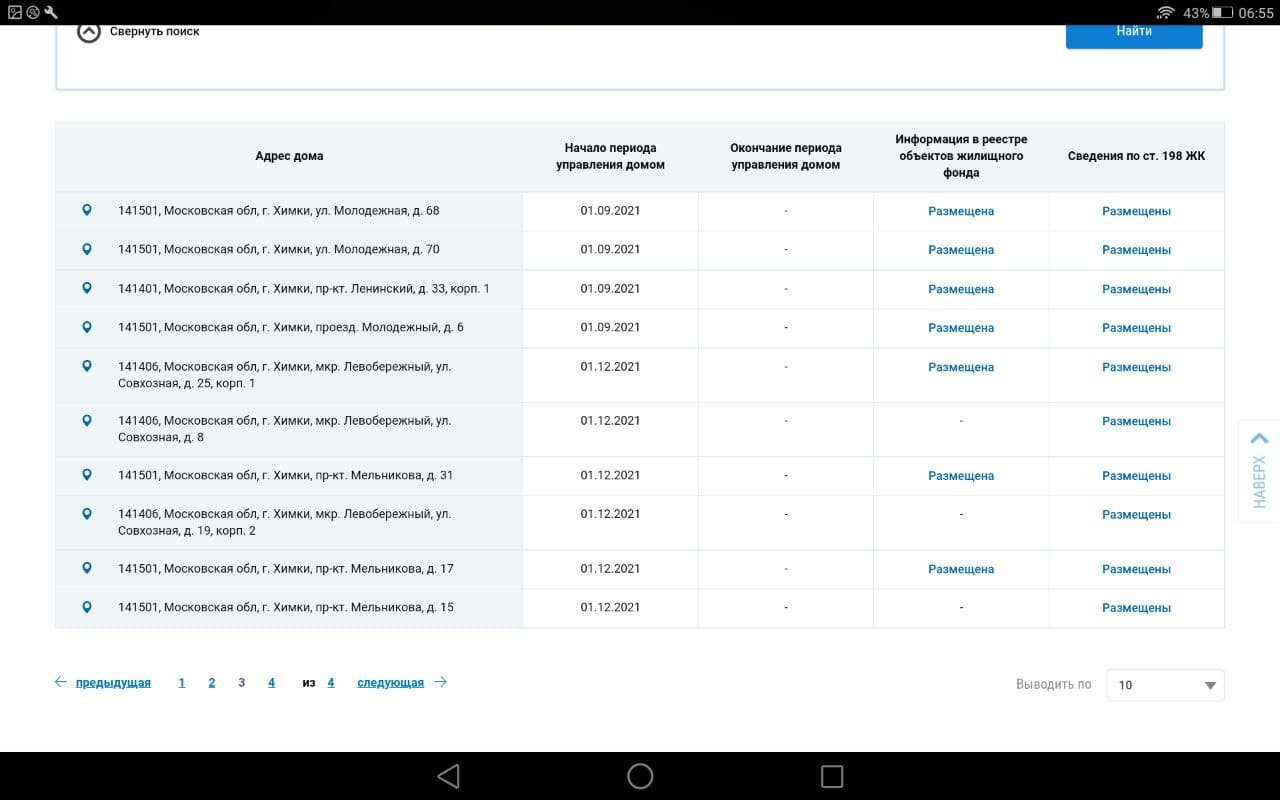This screenshot has height=800, width=1280.
Task: Collapse search with the Свернуть поиск chevron icon
Action: (89, 32)
